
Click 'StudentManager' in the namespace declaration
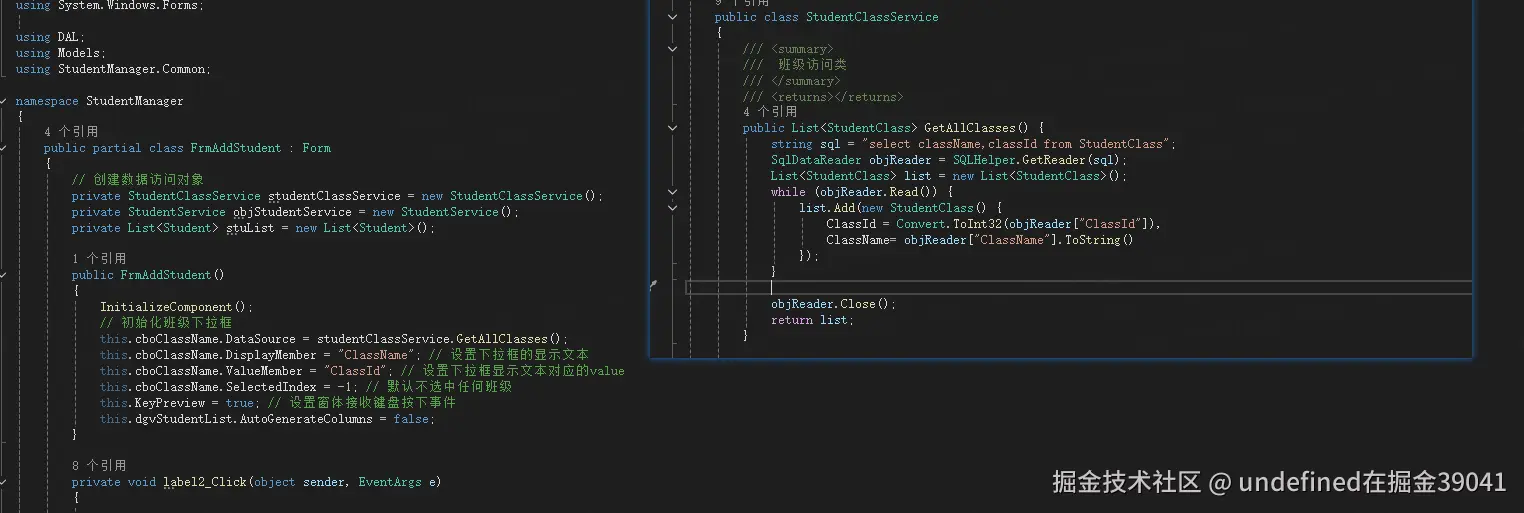click(135, 101)
